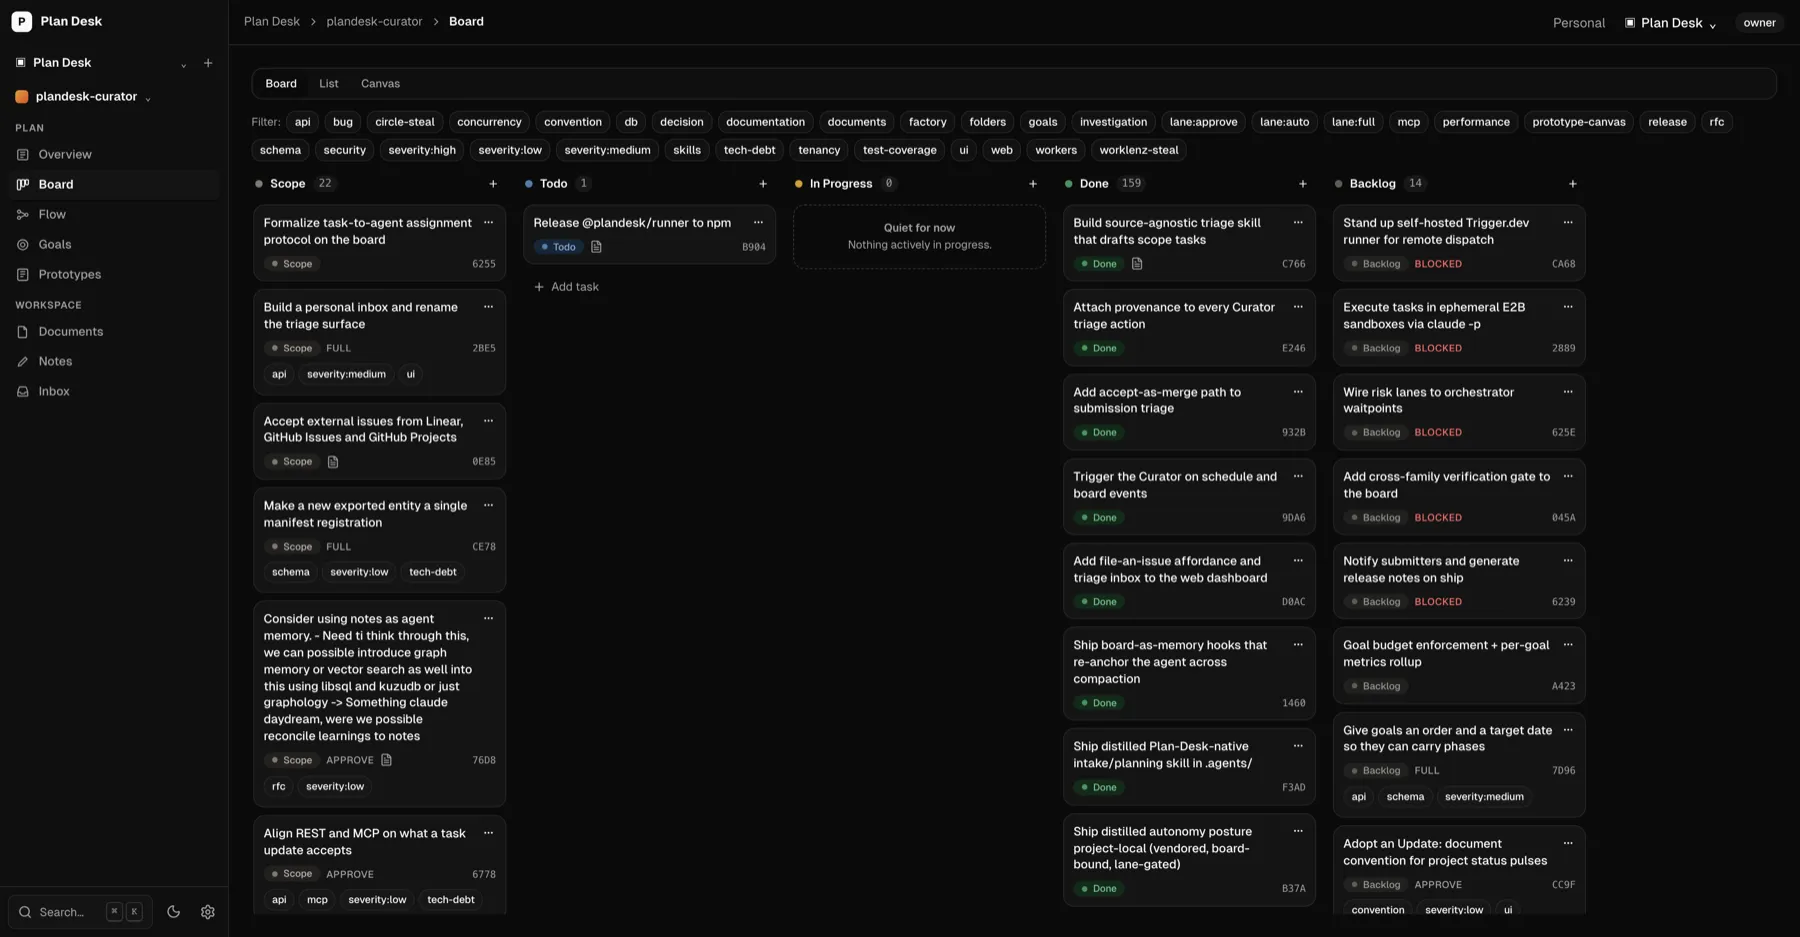
Task: Click the Search field in sidebar
Action: point(80,912)
